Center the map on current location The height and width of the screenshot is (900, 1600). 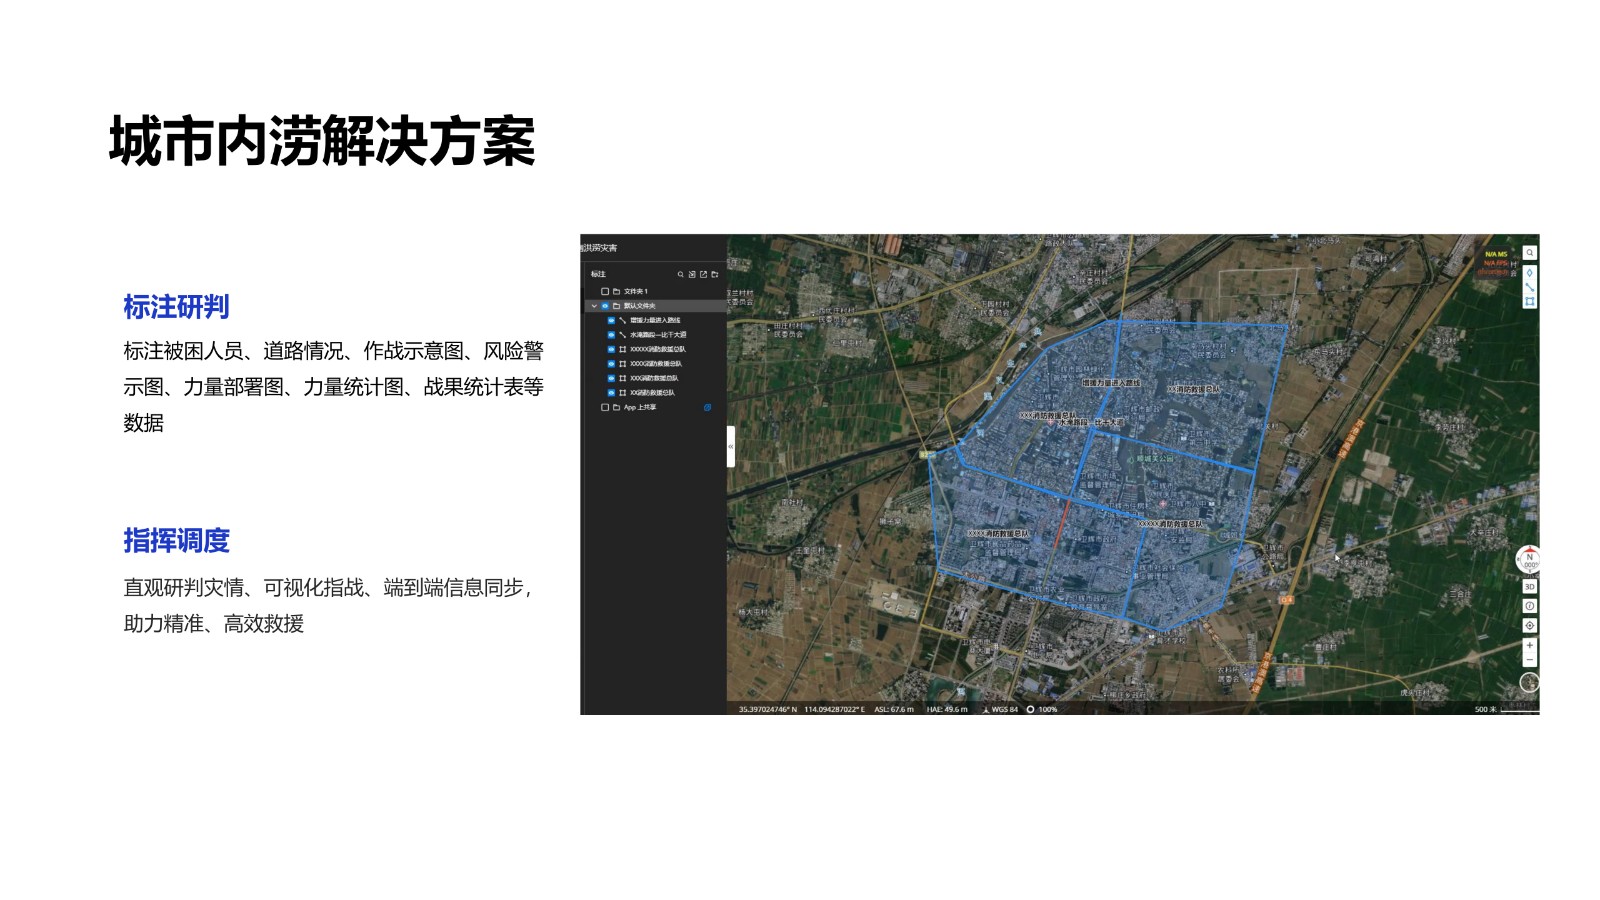coord(1529,625)
